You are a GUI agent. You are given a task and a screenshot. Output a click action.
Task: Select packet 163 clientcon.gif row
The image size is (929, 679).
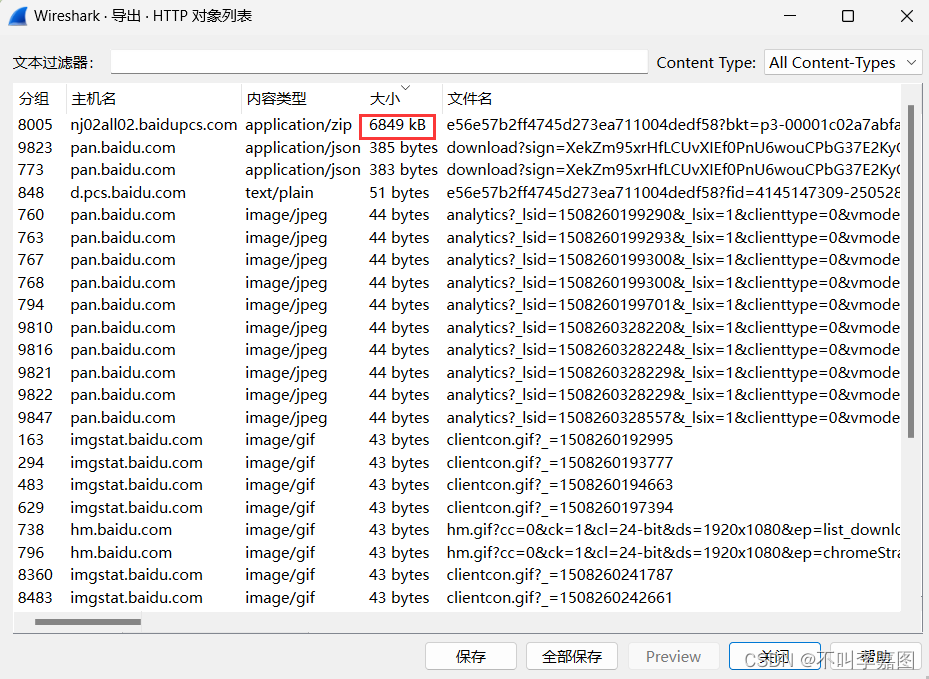[x=457, y=440]
